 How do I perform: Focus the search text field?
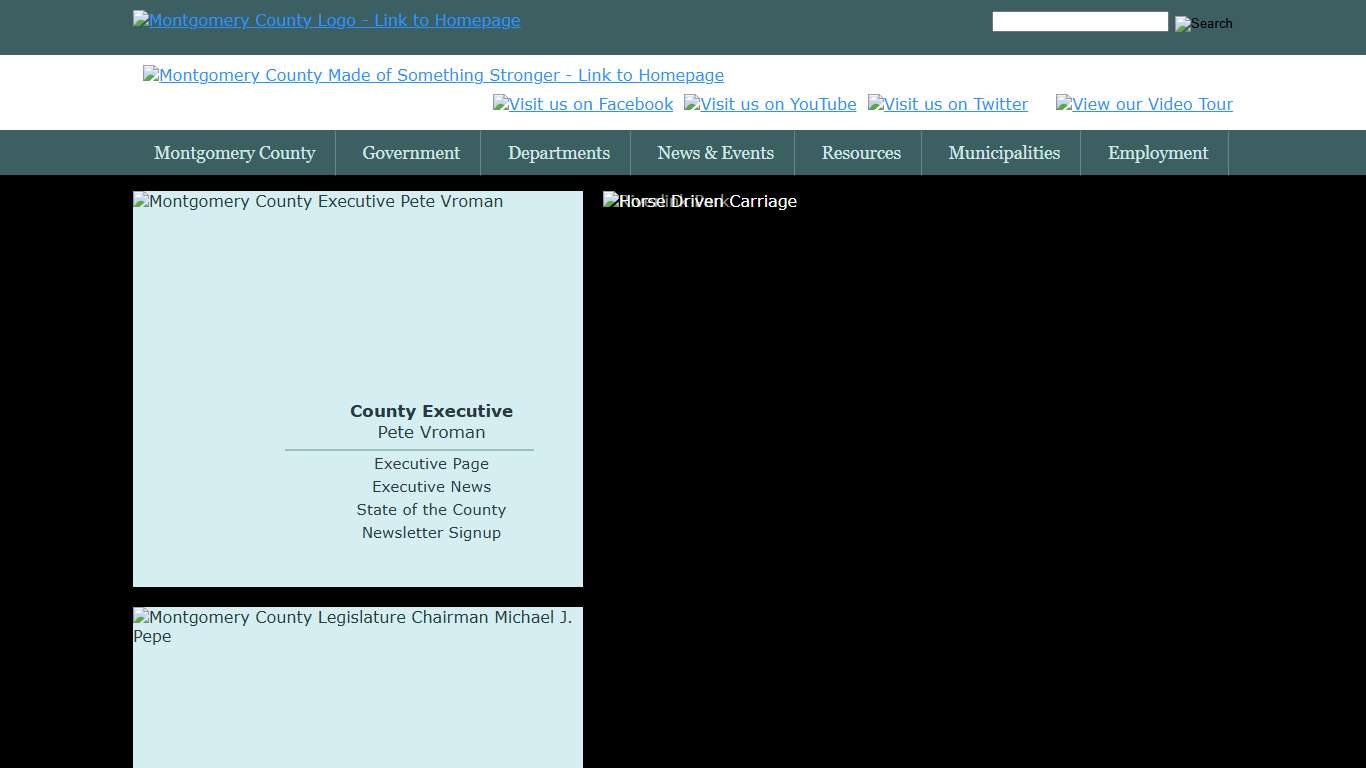1079,22
